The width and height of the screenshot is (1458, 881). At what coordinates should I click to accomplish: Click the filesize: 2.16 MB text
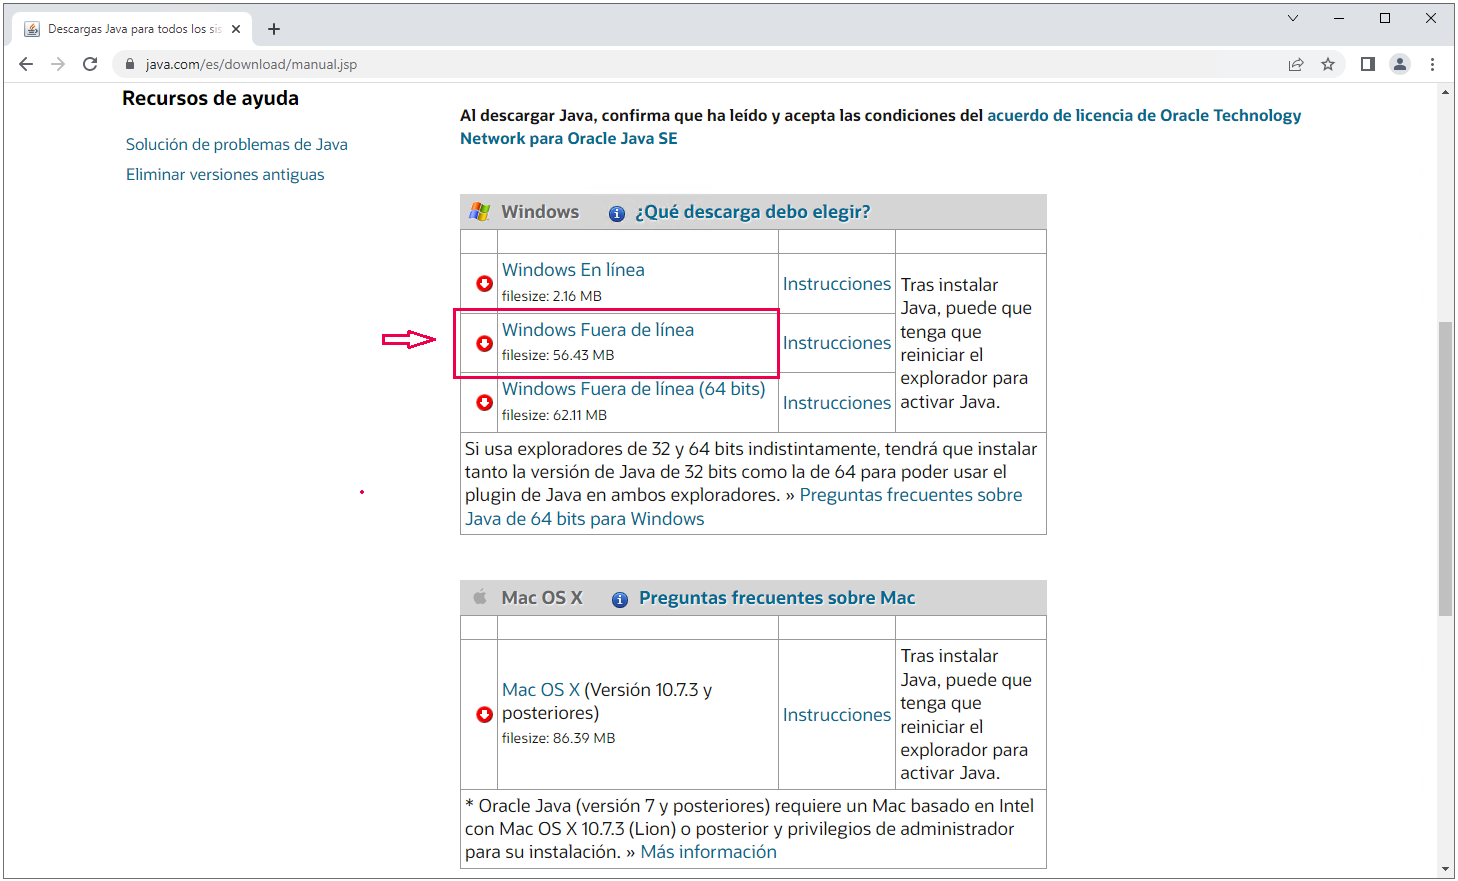(552, 296)
